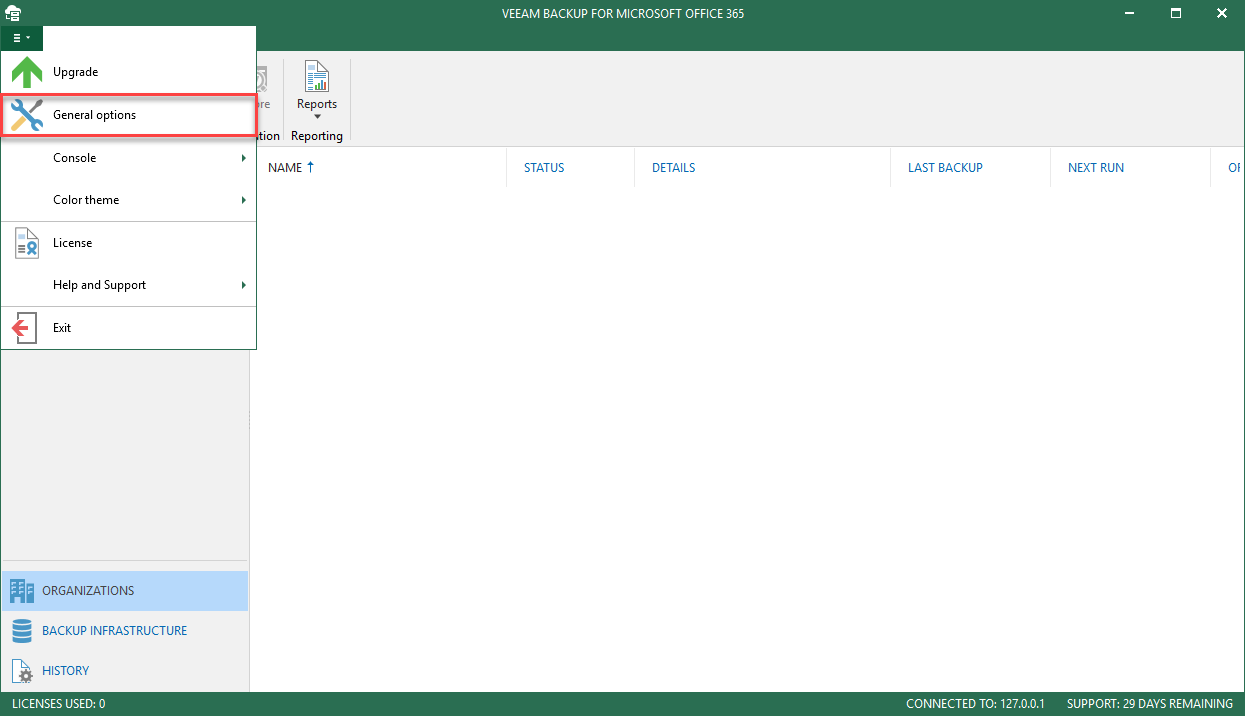Minimize the Veeam Backup window
This screenshot has width=1245, height=716.
[x=1130, y=13]
